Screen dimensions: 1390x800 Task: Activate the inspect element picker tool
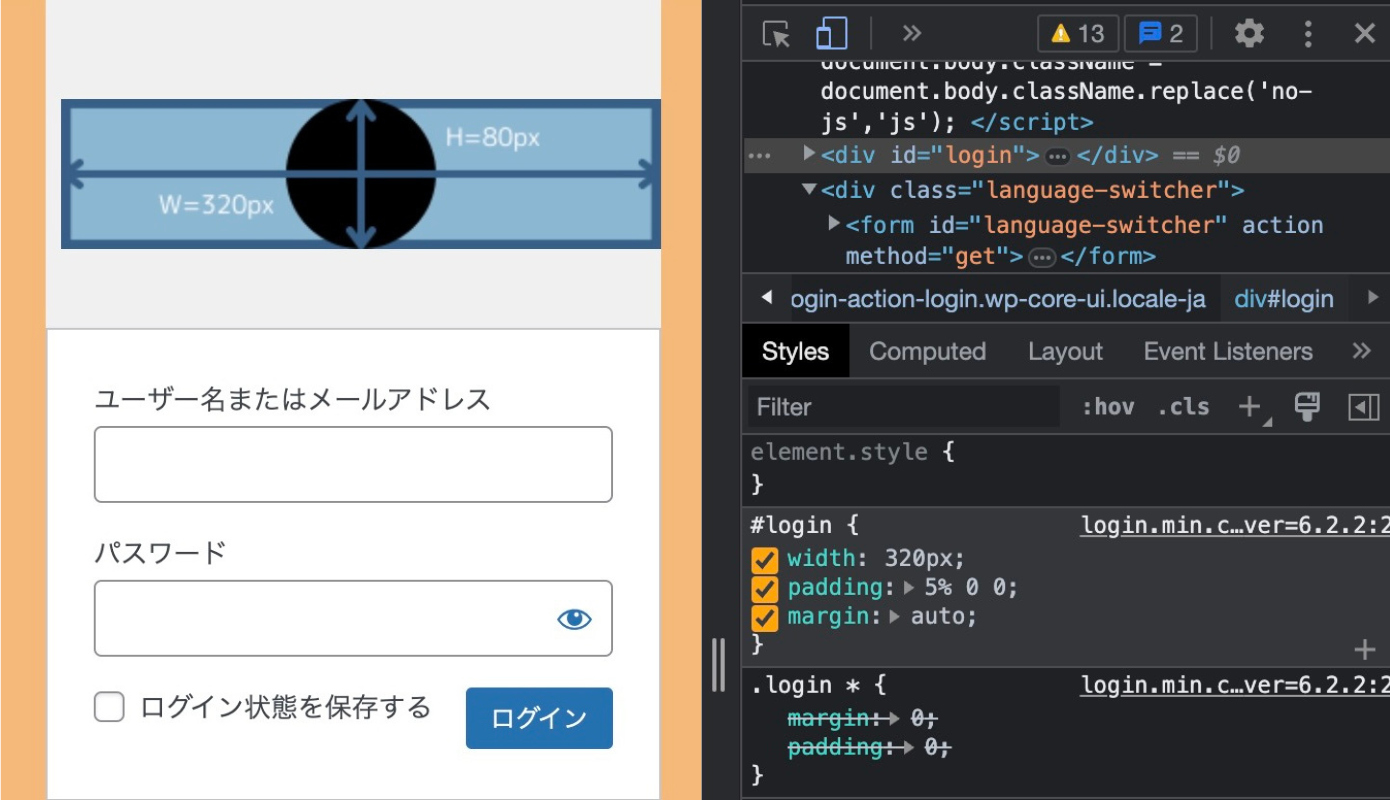(776, 34)
